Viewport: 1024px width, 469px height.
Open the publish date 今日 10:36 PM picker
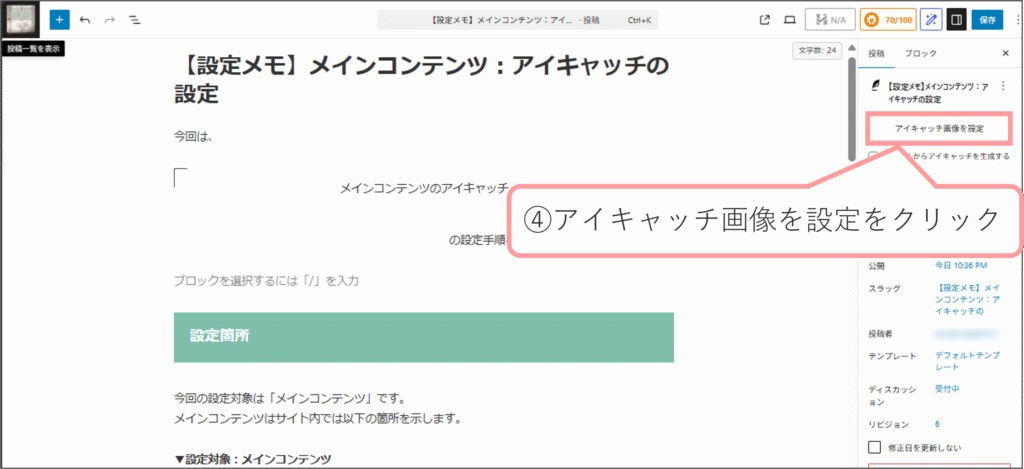point(960,265)
